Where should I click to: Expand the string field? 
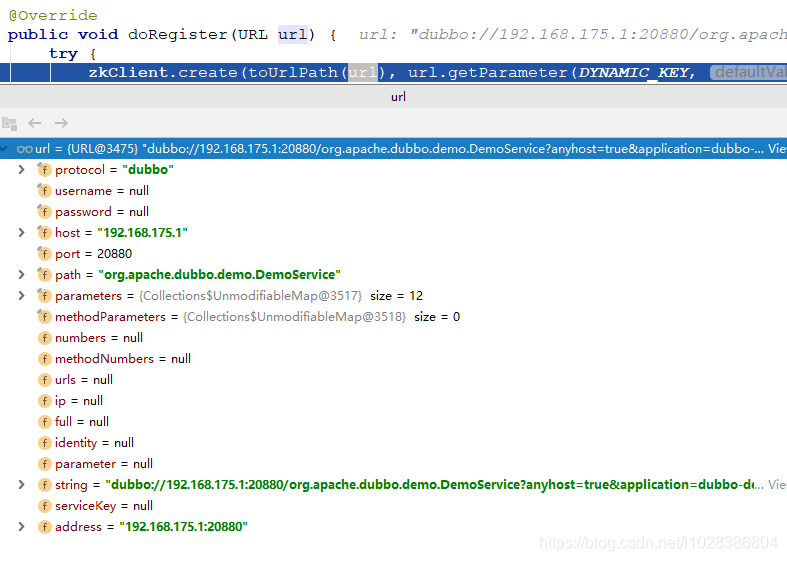(x=22, y=485)
